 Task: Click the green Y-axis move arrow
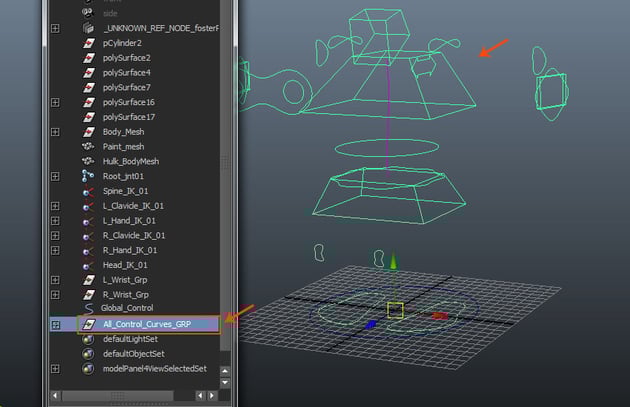pos(394,262)
